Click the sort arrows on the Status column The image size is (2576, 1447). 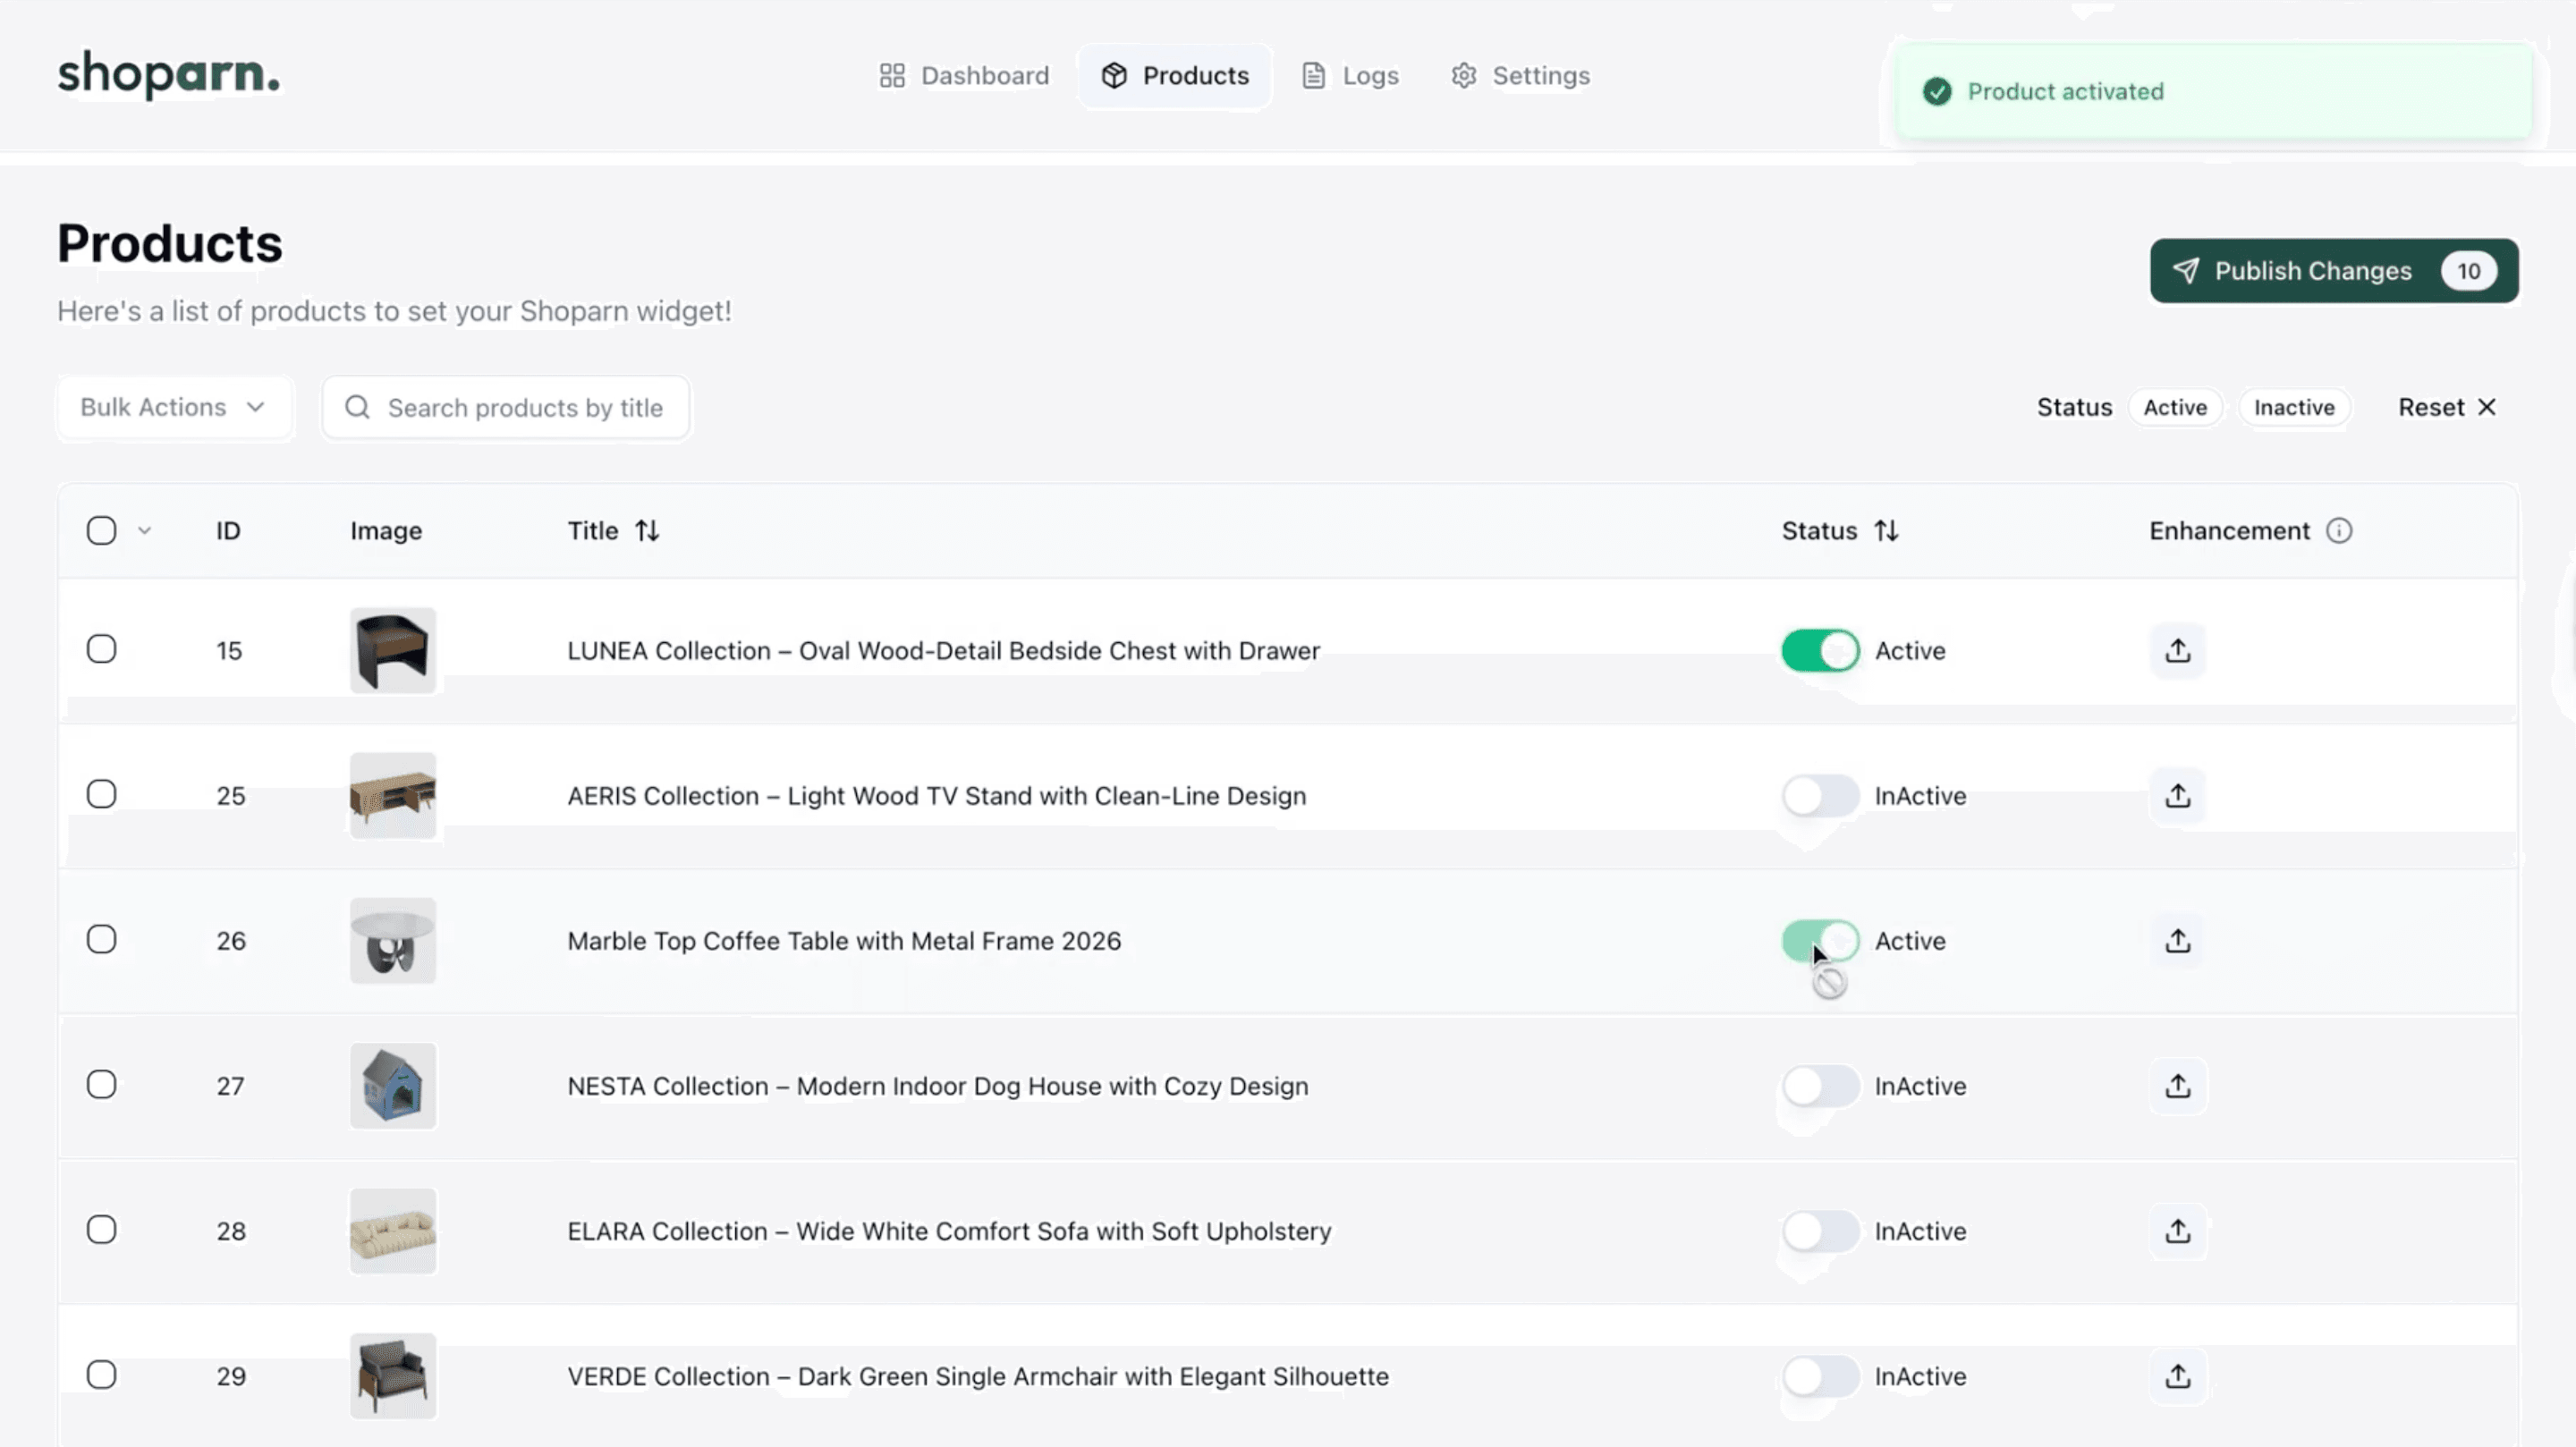pos(1887,531)
